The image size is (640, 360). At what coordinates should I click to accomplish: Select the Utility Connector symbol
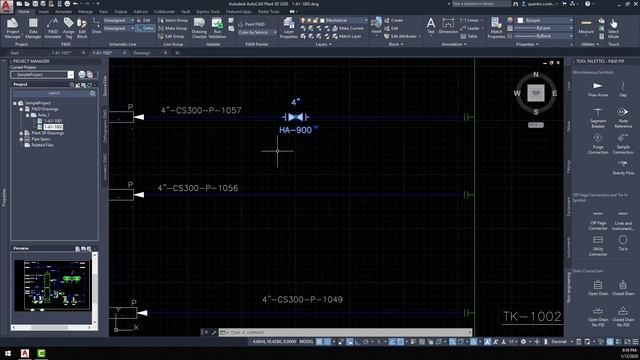(x=598, y=246)
